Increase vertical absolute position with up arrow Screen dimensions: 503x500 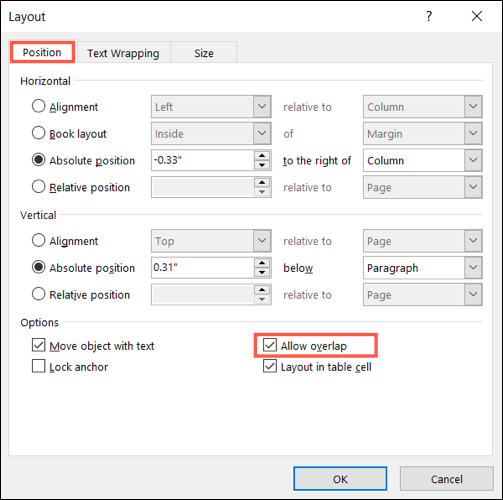click(x=262, y=263)
